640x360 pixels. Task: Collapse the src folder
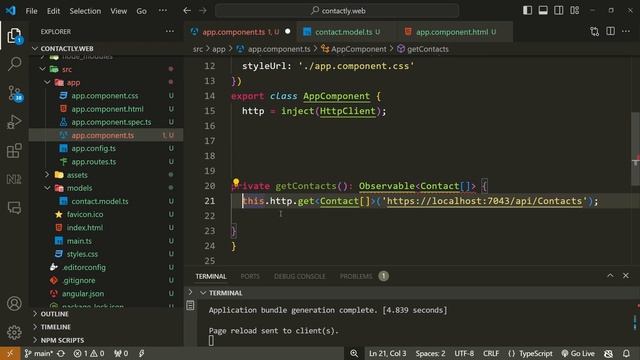(42, 69)
